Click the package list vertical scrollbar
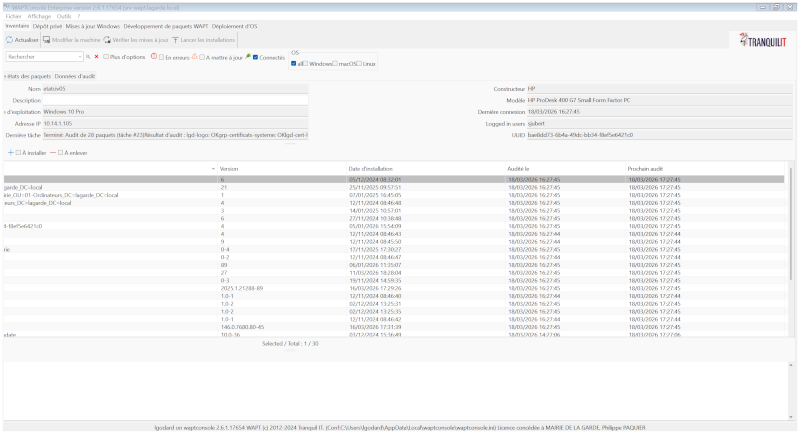 coord(792,250)
